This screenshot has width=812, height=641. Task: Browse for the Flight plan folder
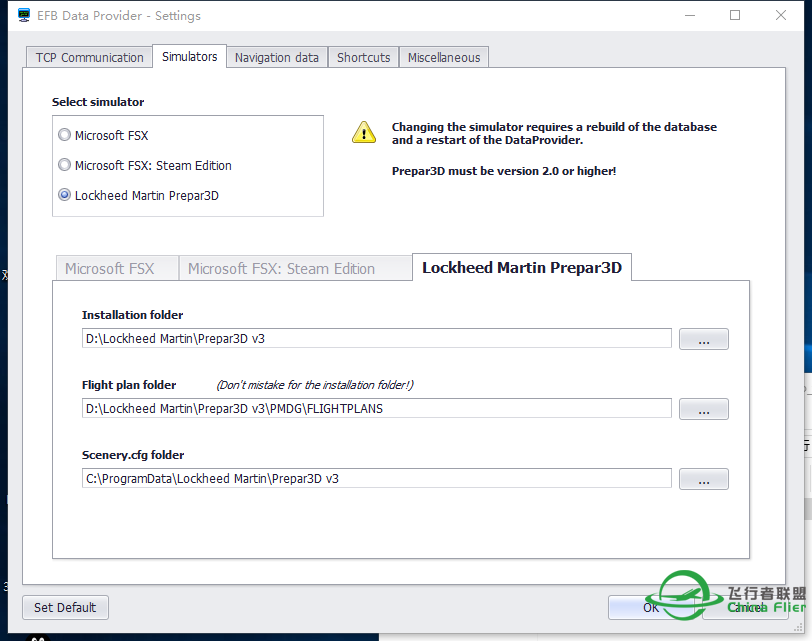tap(704, 409)
